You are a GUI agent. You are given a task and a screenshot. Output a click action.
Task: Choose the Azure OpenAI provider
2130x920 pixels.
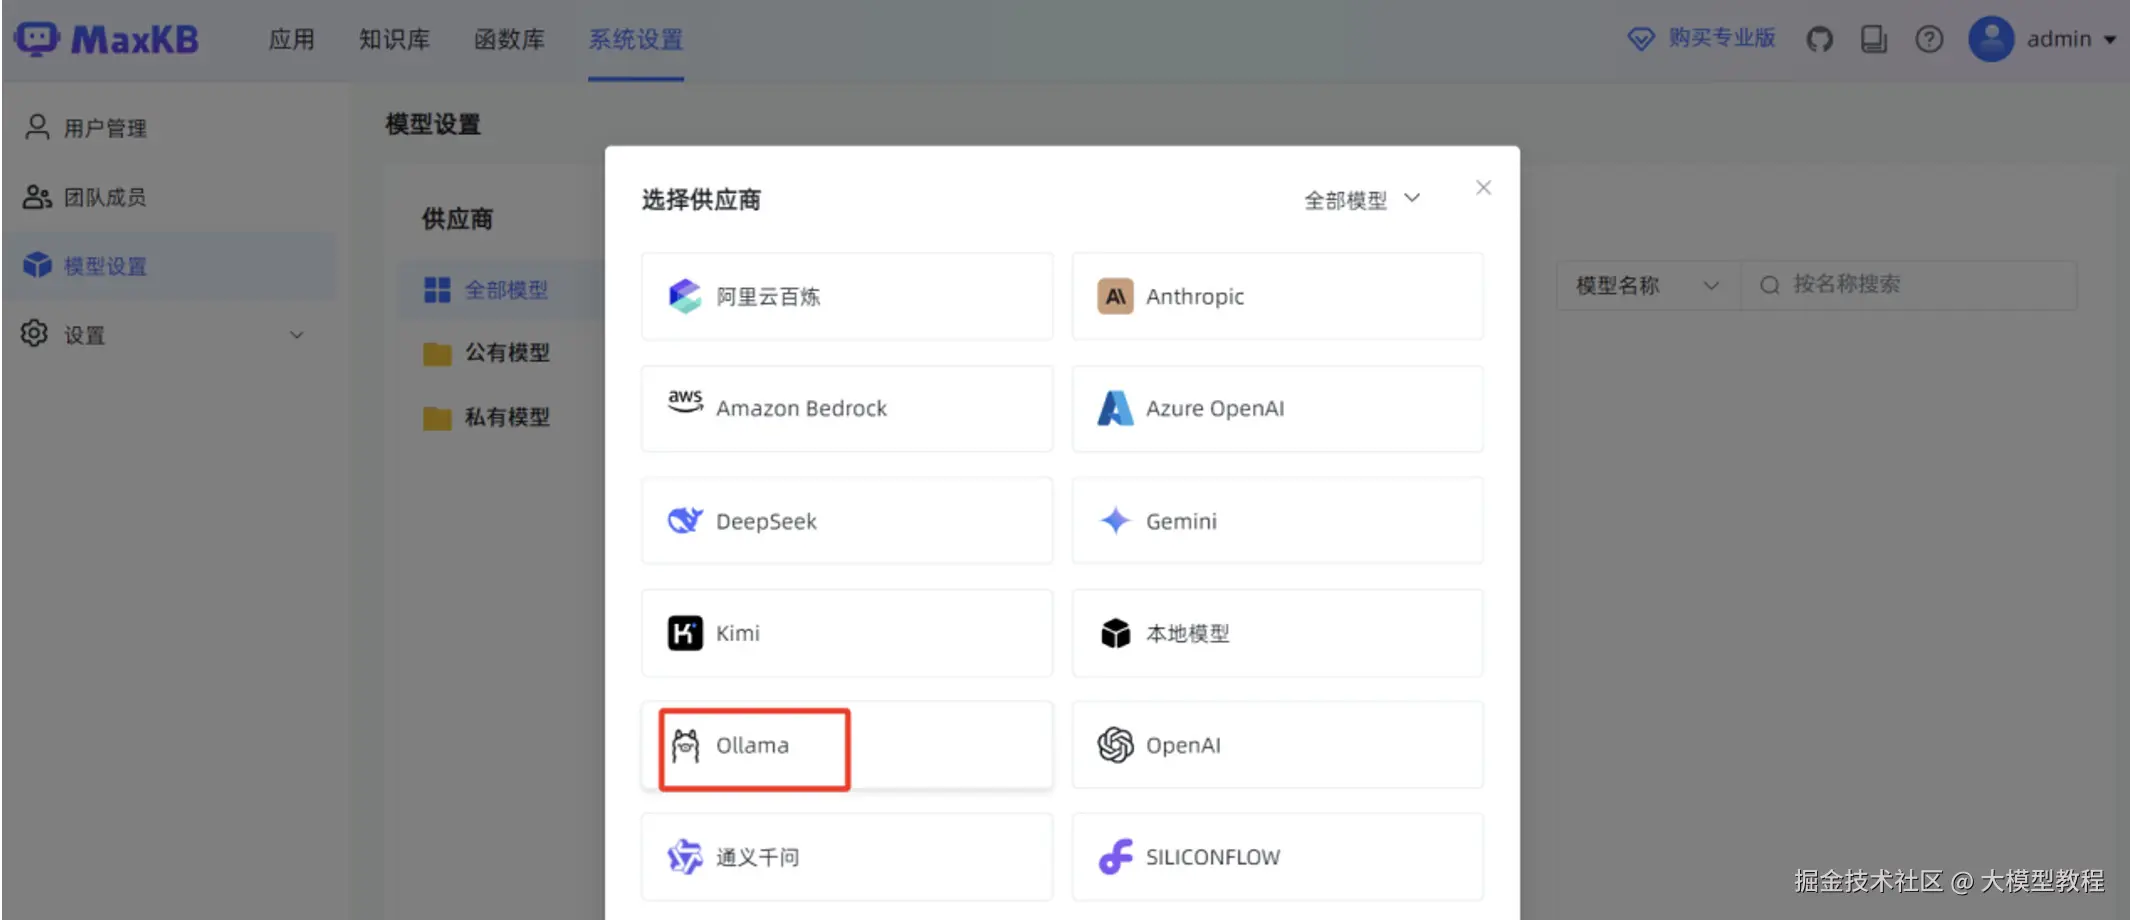[x=1277, y=408]
